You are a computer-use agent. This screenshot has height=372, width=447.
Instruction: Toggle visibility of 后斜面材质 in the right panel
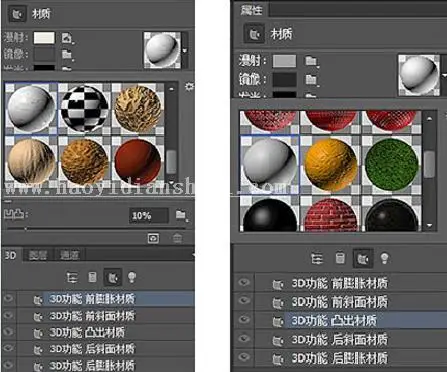coord(244,339)
